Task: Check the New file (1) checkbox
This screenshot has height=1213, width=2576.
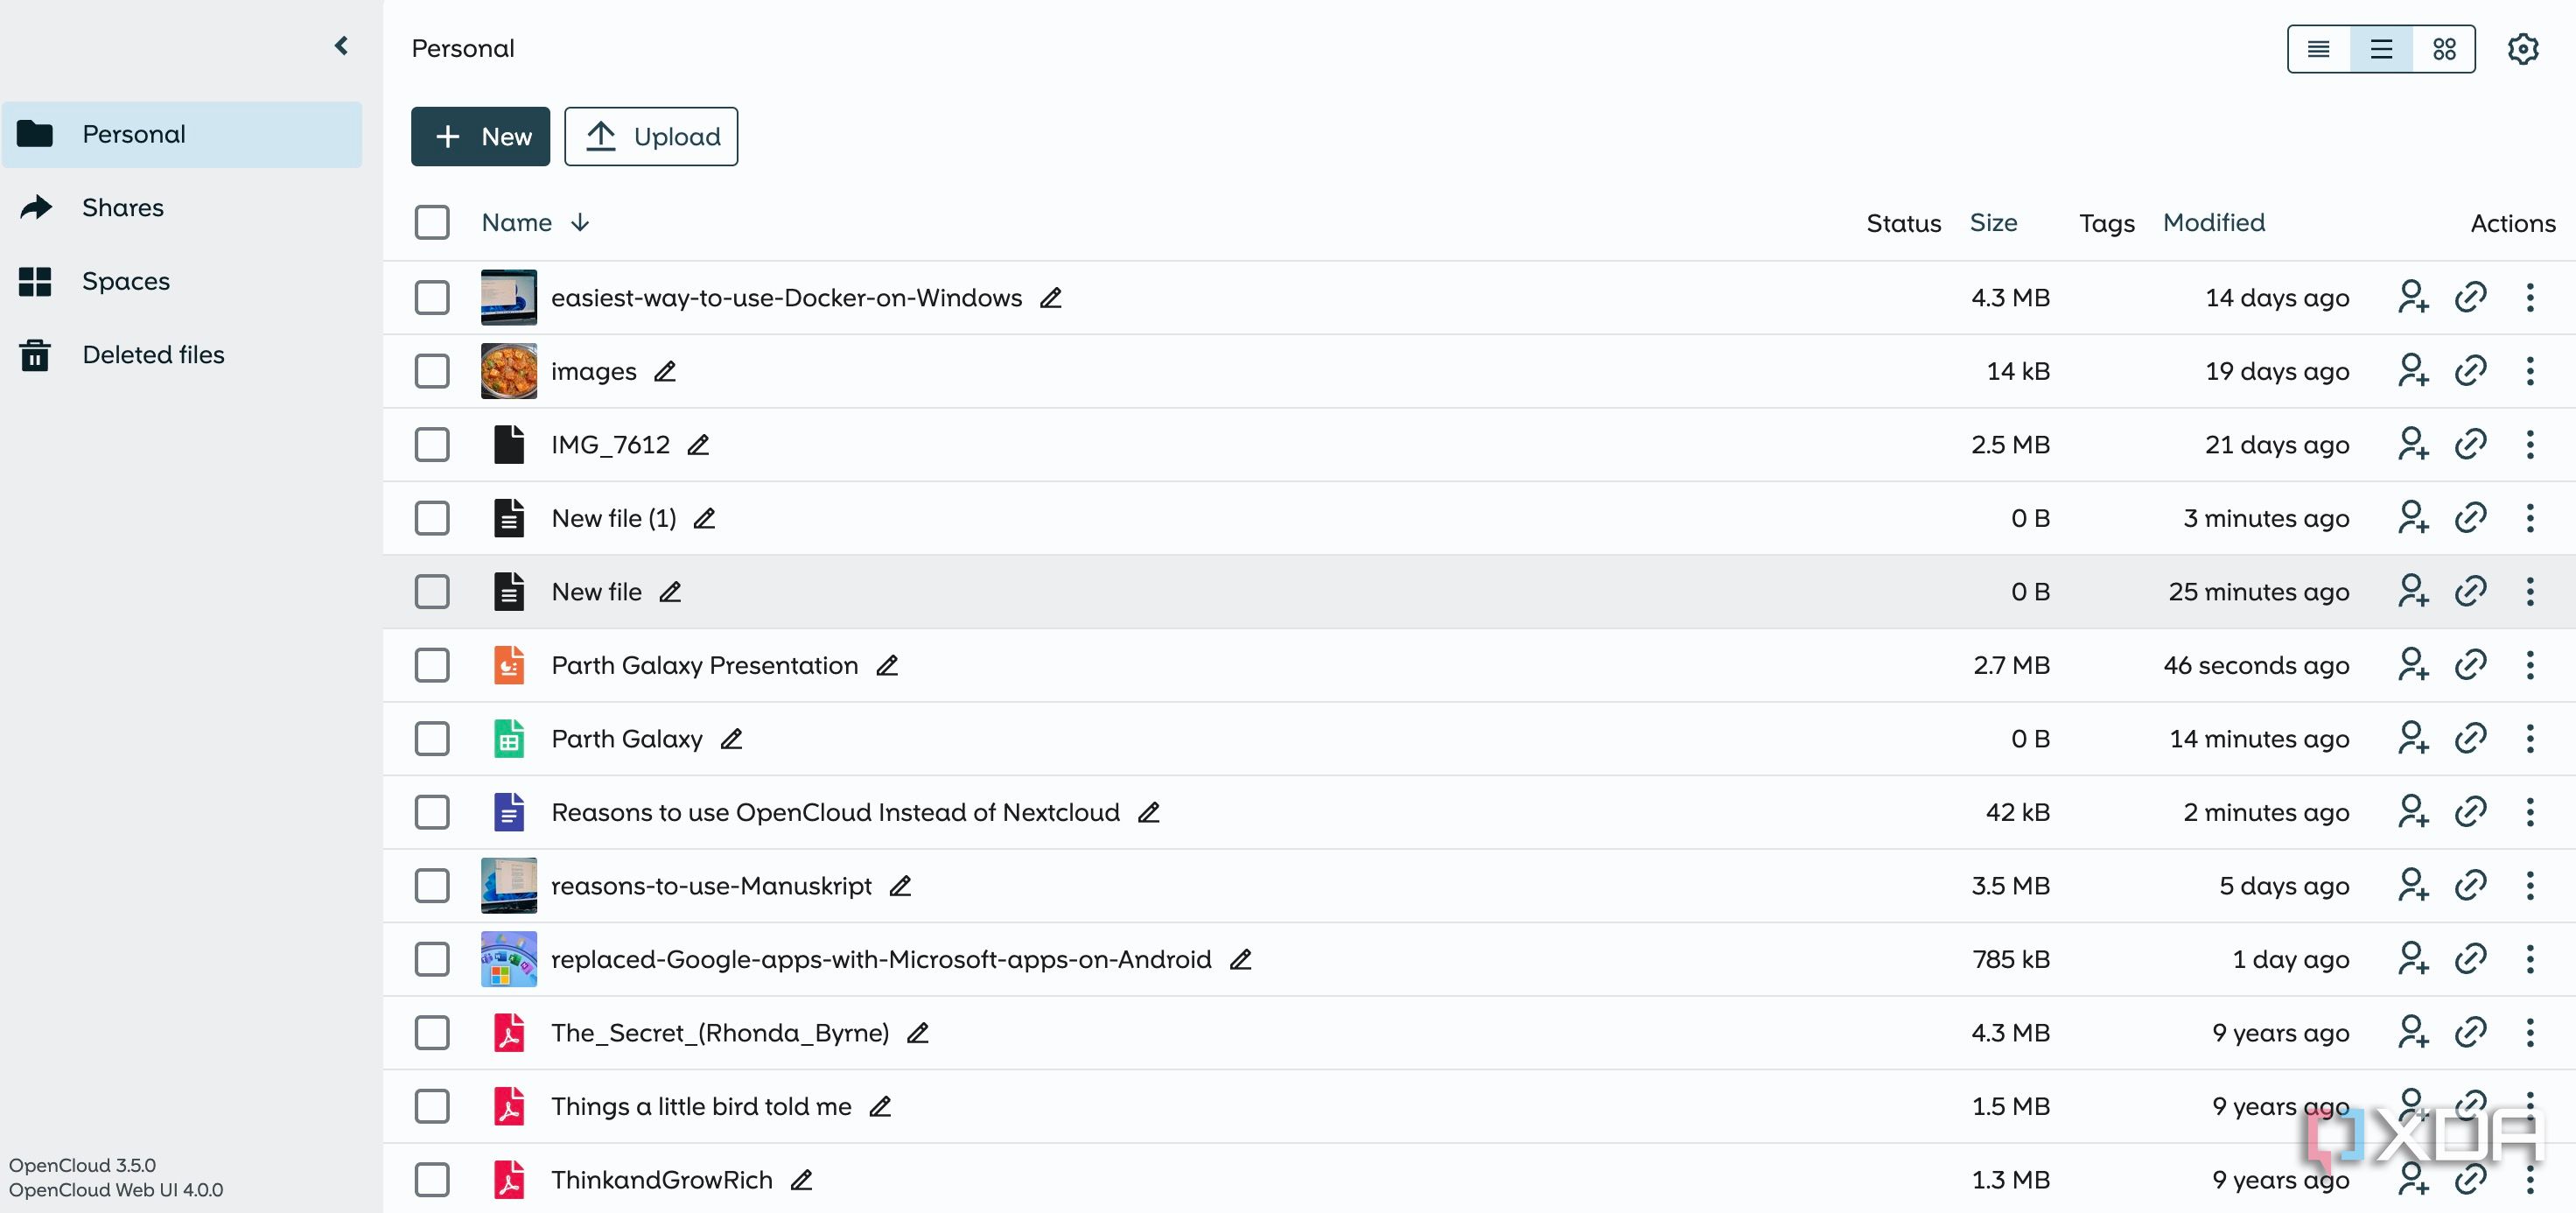Action: tap(432, 518)
